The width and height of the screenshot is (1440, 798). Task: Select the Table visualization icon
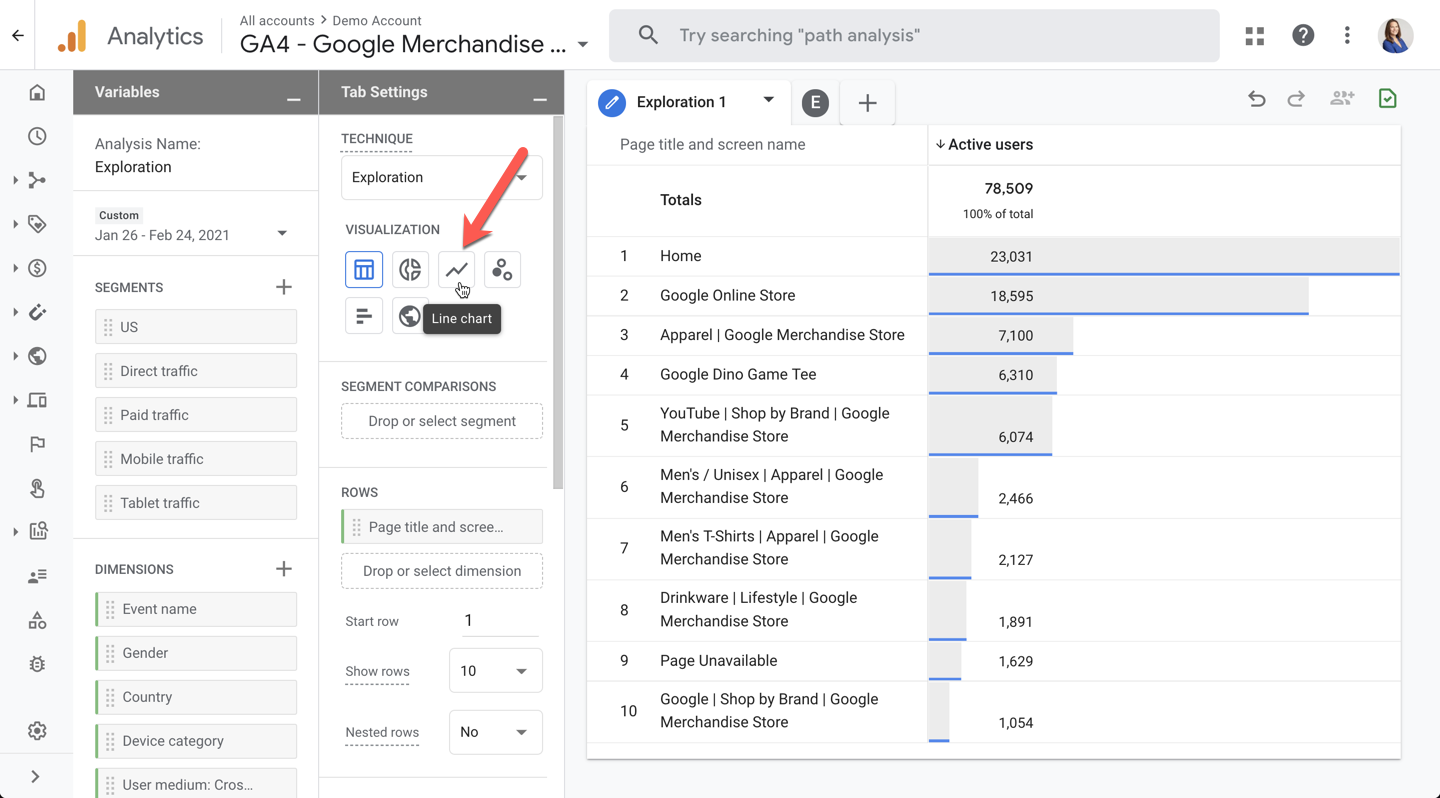(364, 269)
